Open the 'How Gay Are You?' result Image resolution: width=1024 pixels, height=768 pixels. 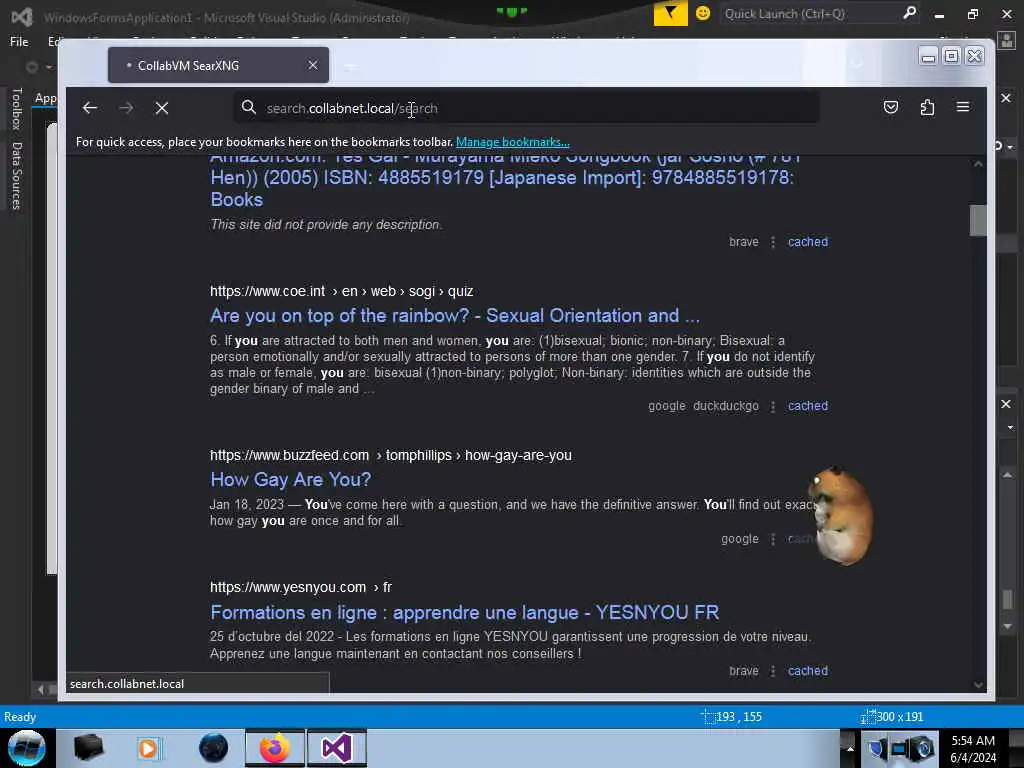291,479
